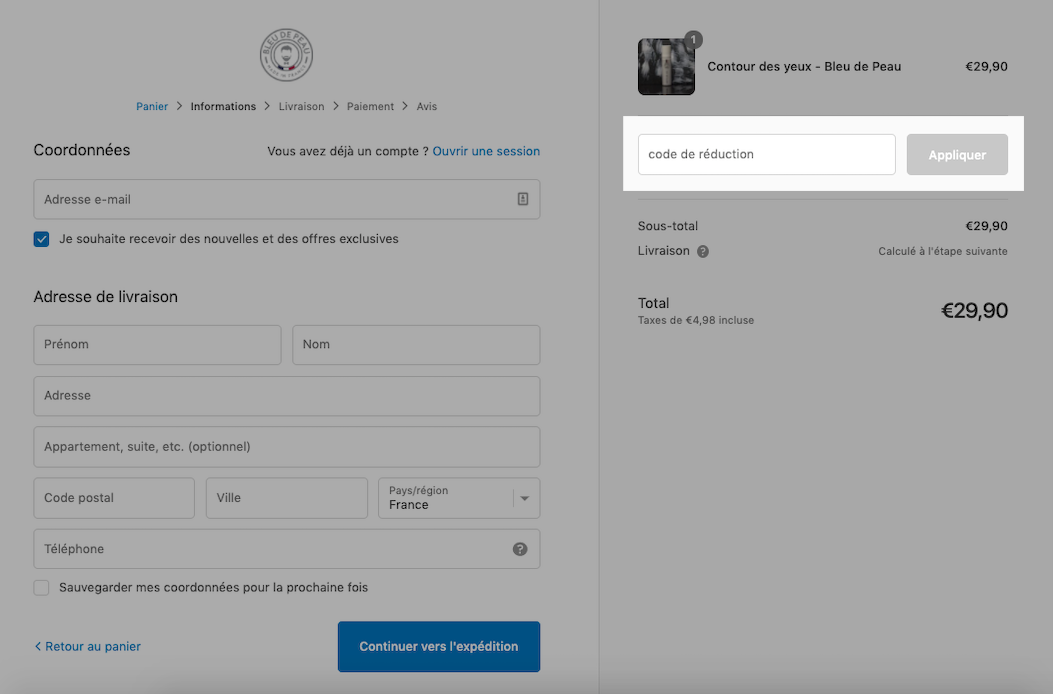Click the Appliquer discount button
The width and height of the screenshot is (1053, 694).
click(957, 155)
